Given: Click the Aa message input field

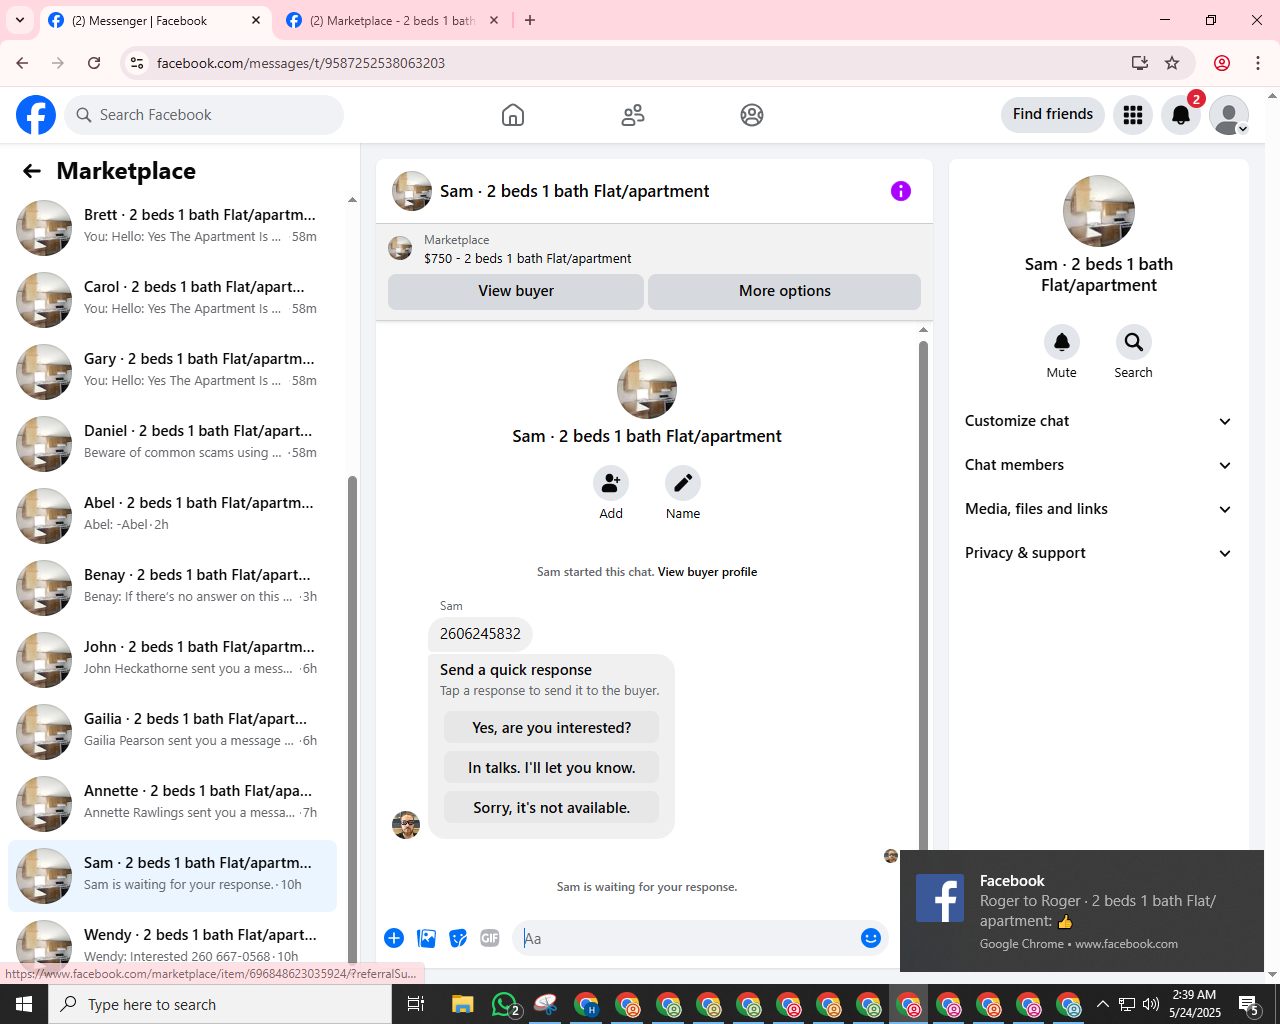Looking at the screenshot, I should 688,938.
